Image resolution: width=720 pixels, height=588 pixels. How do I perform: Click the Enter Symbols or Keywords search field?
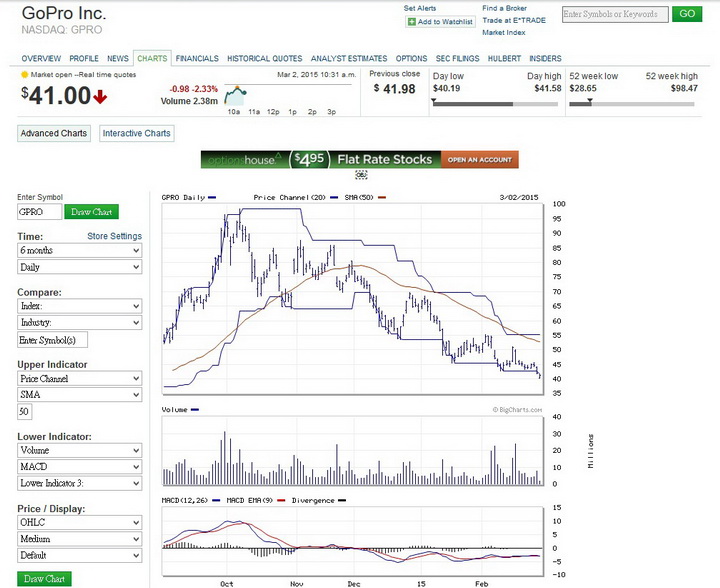612,14
